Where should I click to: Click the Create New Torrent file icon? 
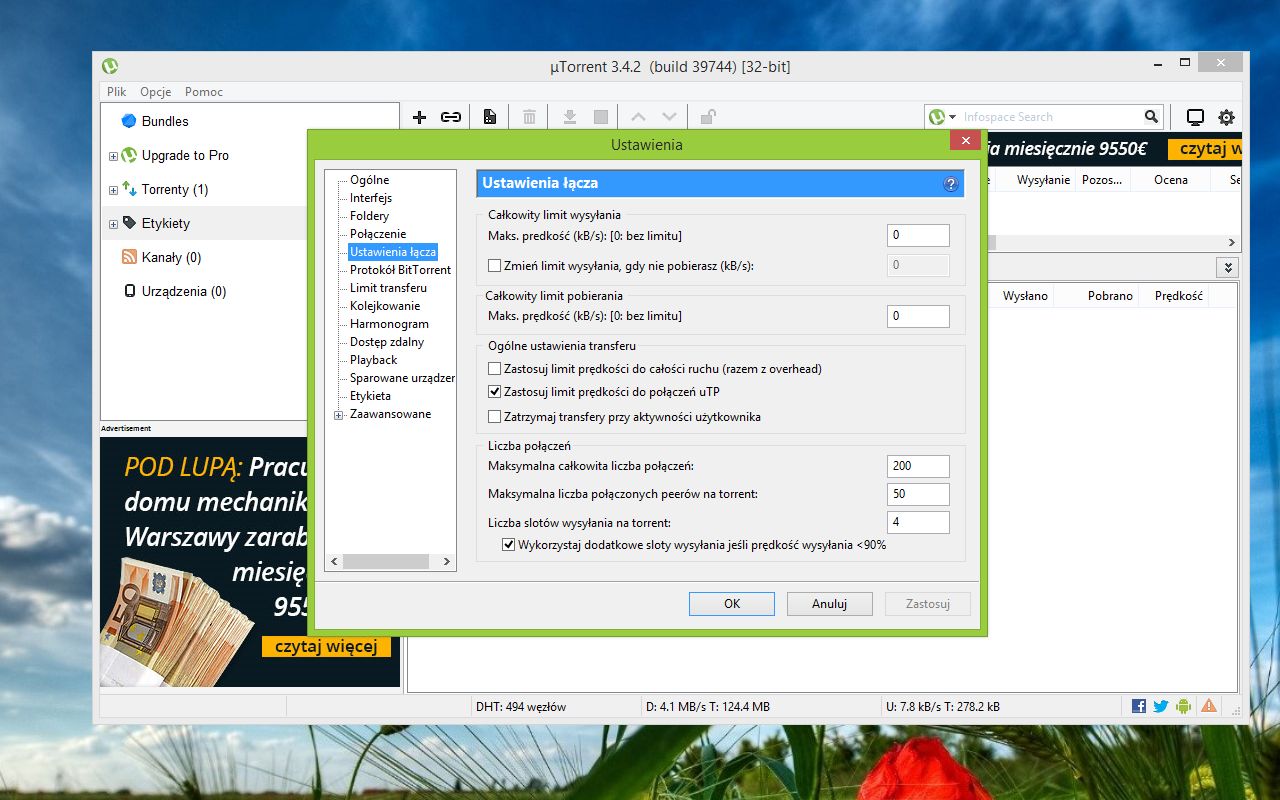[490, 117]
